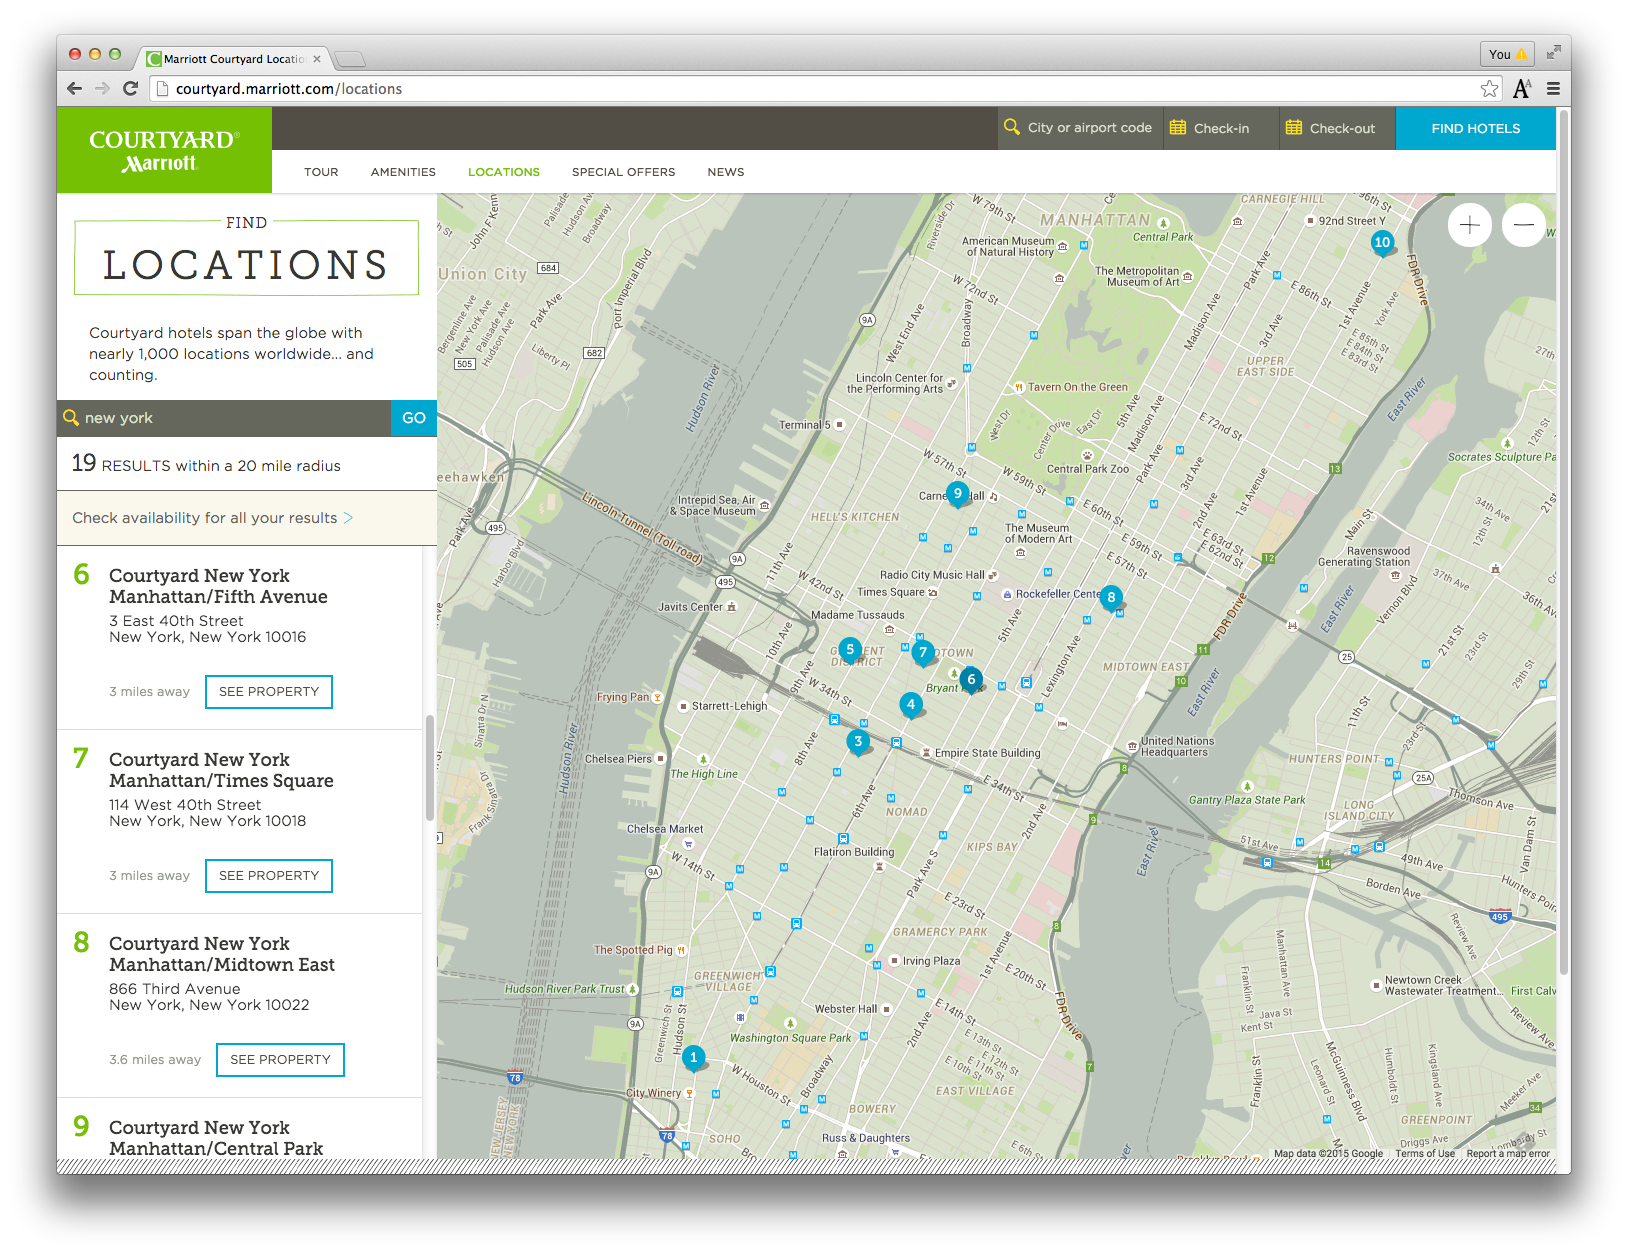Open Courtyard New York Manhattan/Central Park title
This screenshot has height=1253, width=1628.
[216, 1138]
